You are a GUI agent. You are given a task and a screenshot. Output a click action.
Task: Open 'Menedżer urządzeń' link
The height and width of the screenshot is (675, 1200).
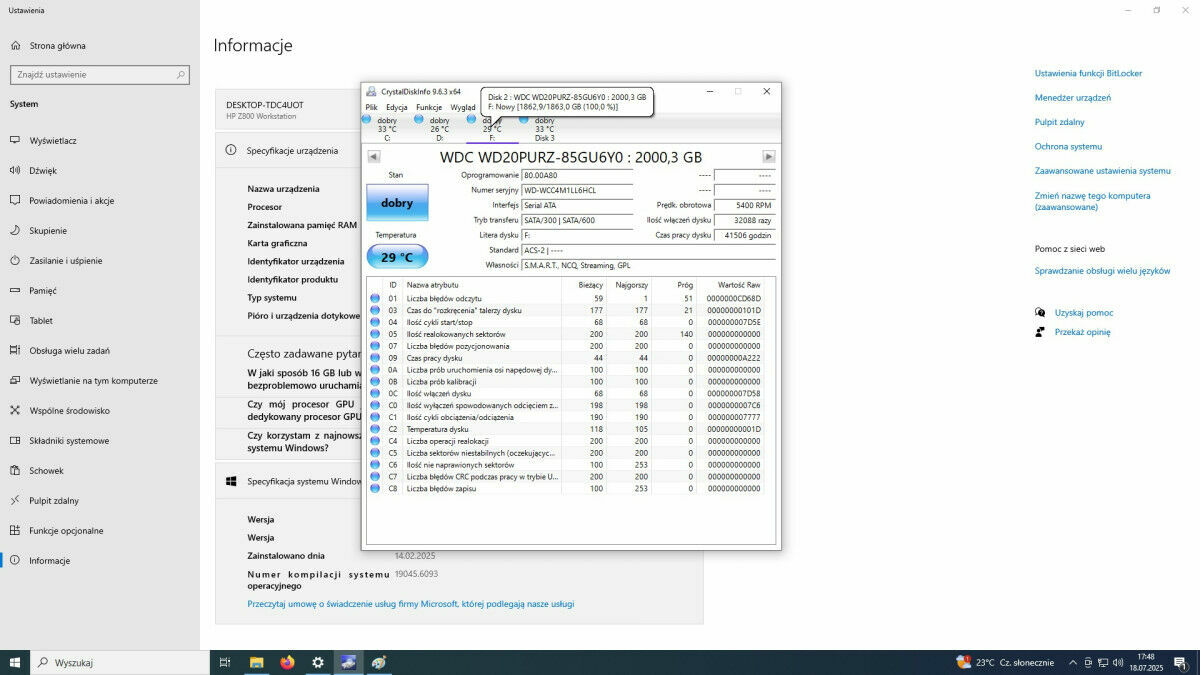(1072, 98)
